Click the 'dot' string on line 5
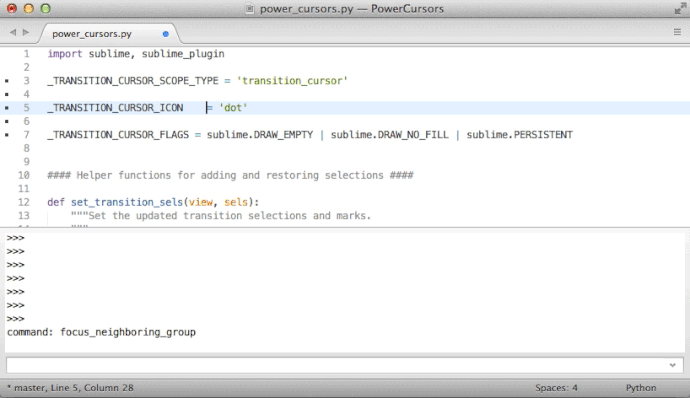The image size is (690, 398). (233, 108)
